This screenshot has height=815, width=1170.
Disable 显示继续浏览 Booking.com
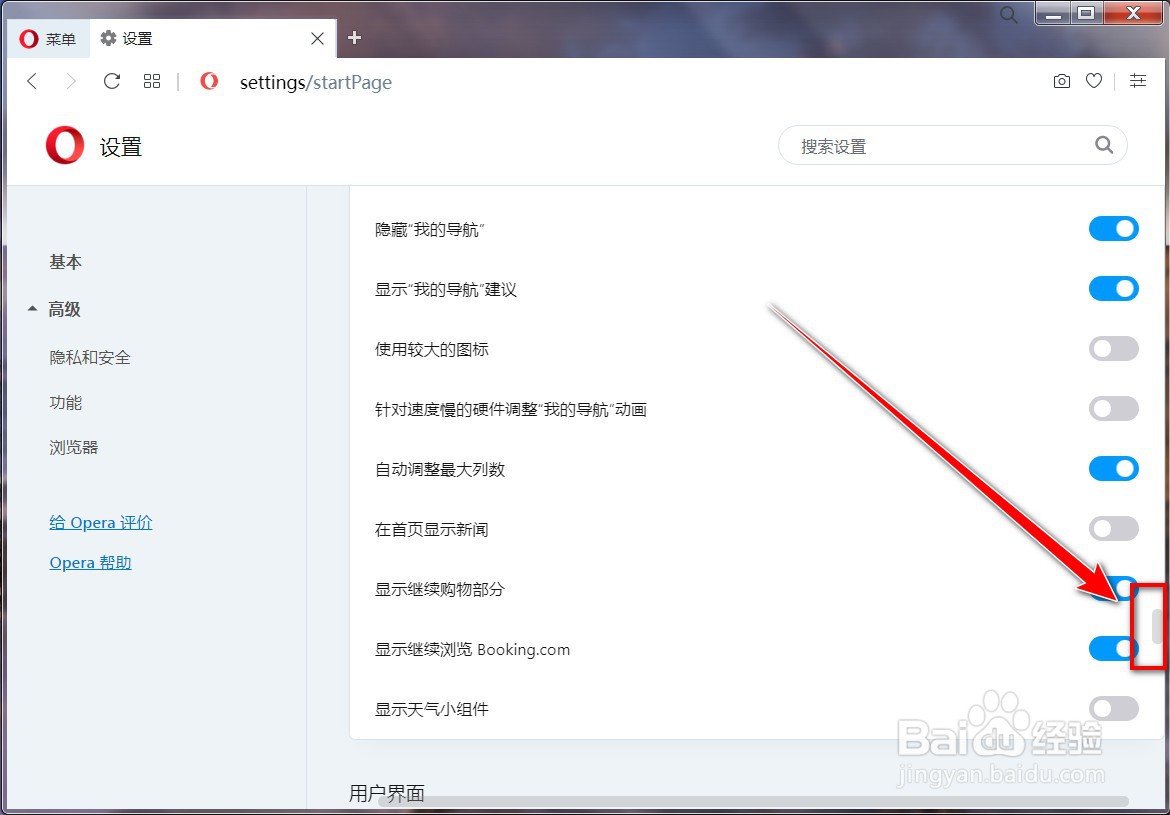point(1114,648)
